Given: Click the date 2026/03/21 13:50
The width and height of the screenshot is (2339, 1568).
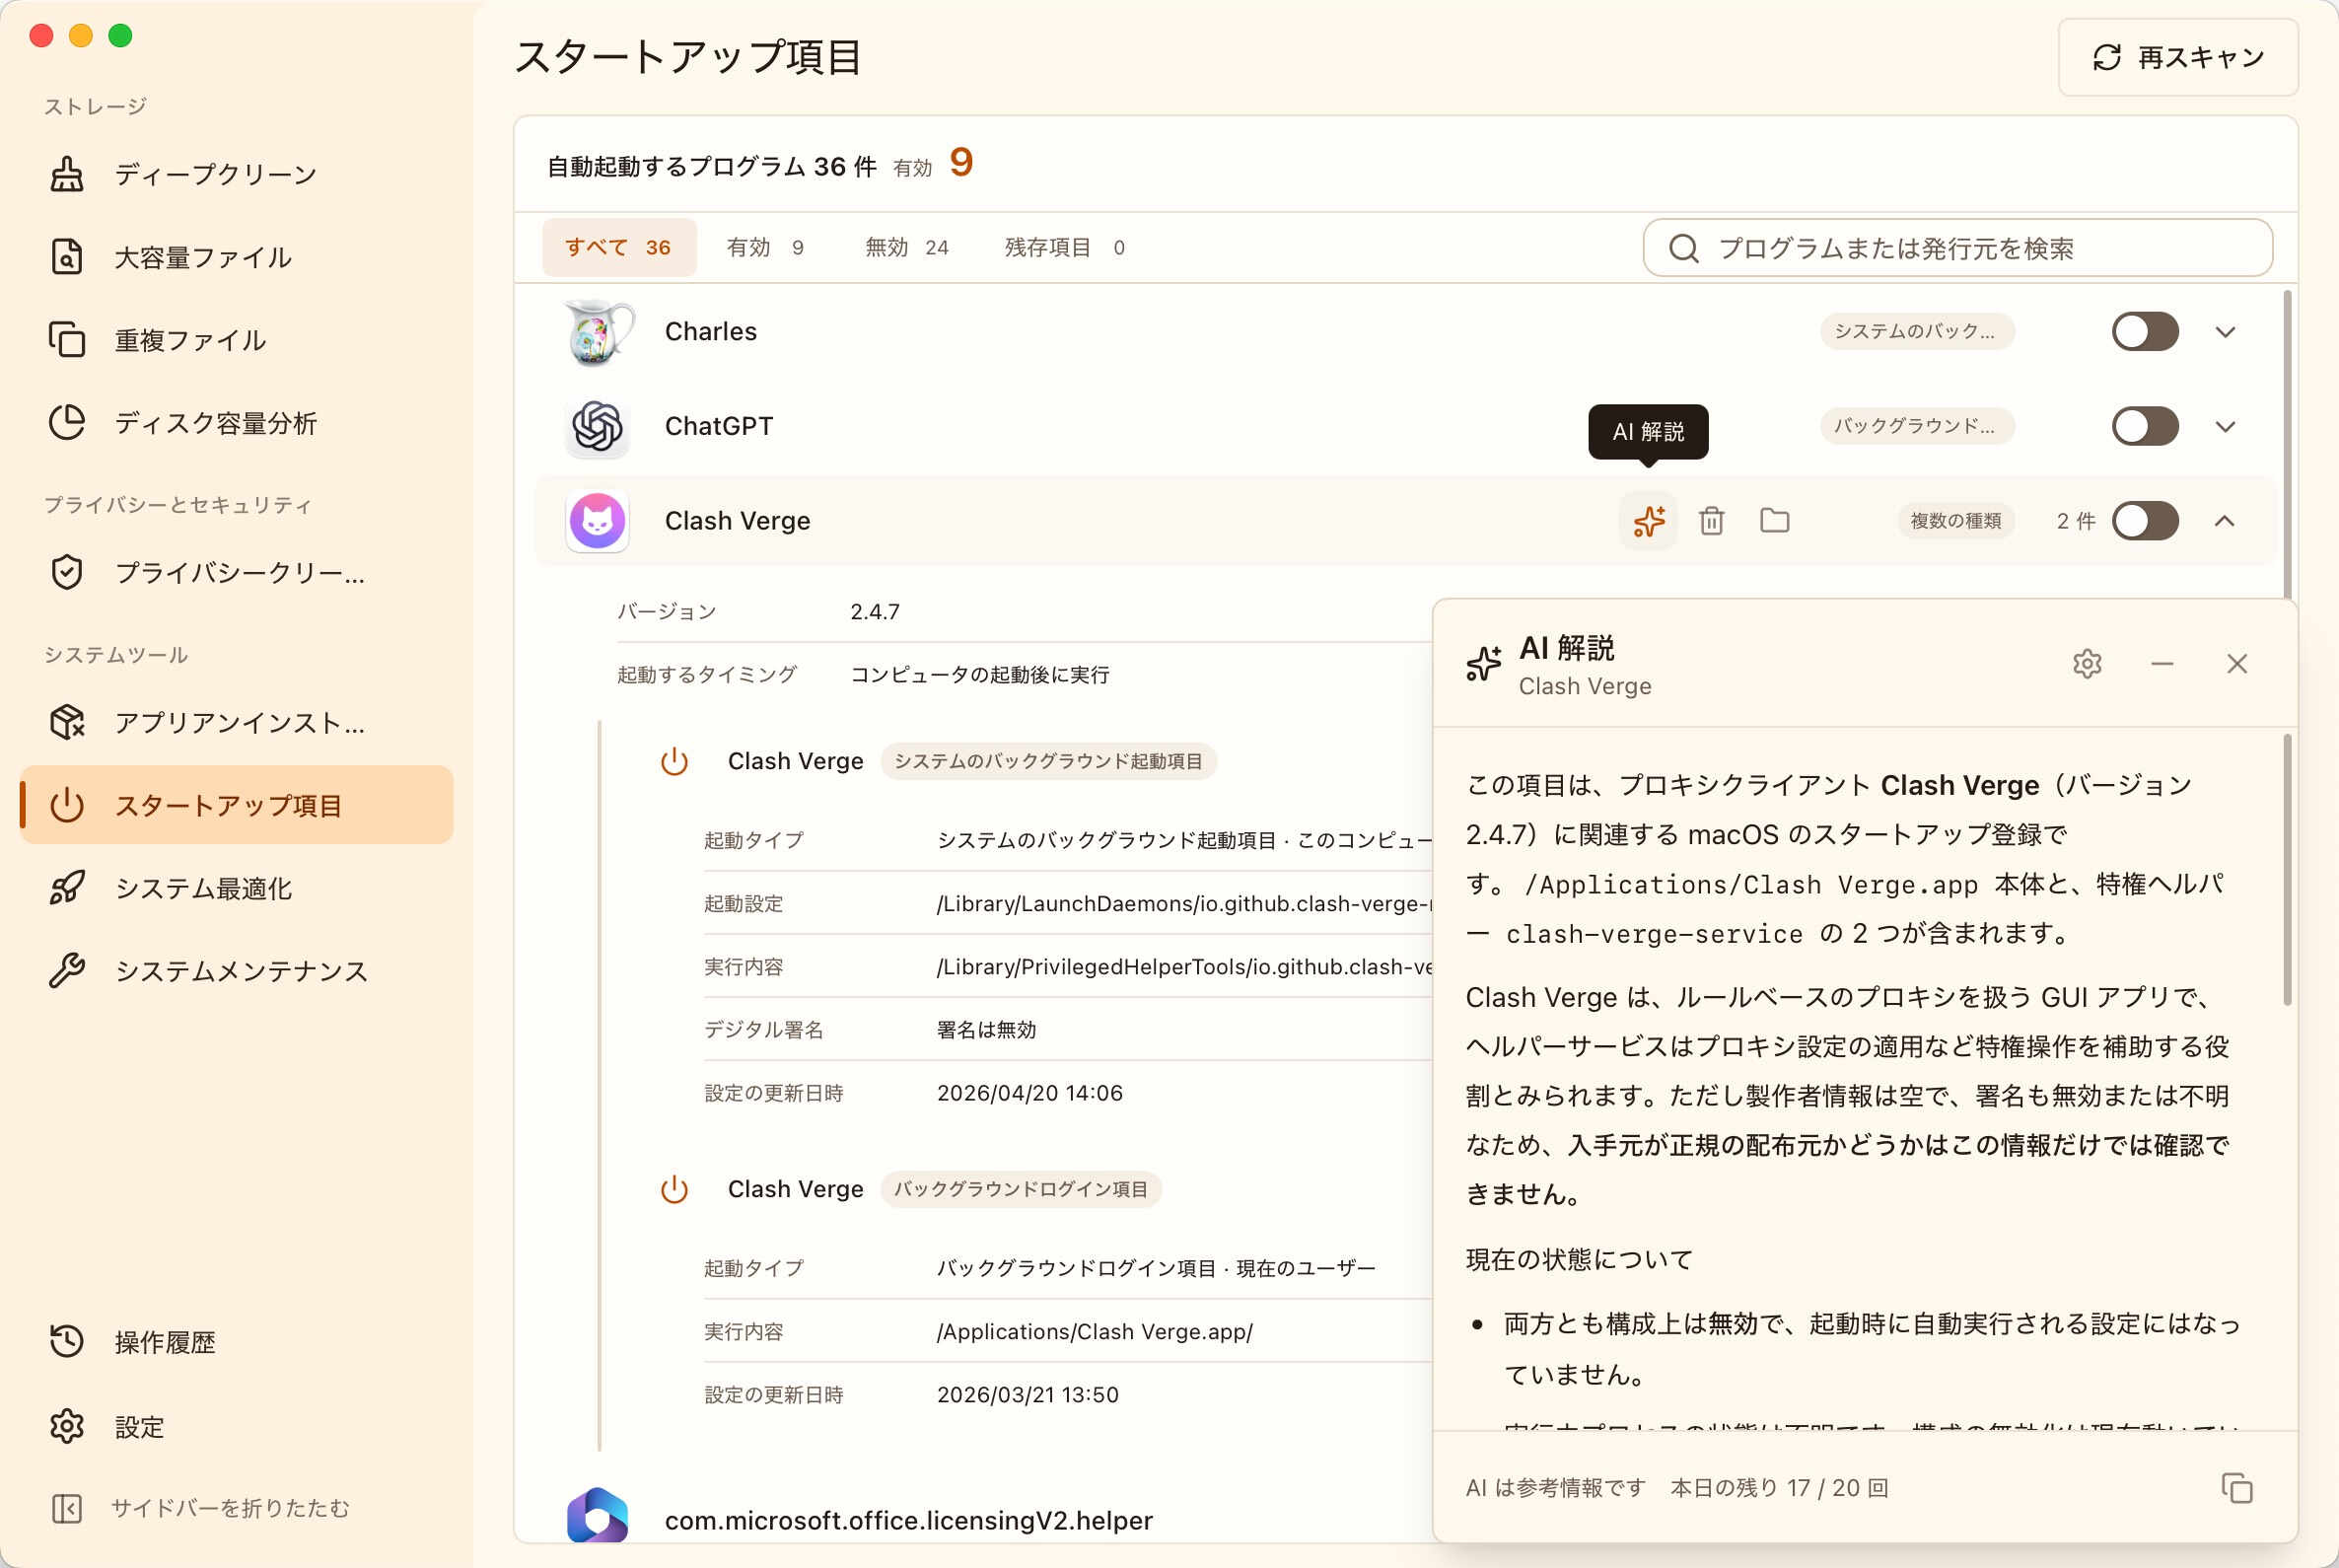Looking at the screenshot, I should tap(1028, 1395).
